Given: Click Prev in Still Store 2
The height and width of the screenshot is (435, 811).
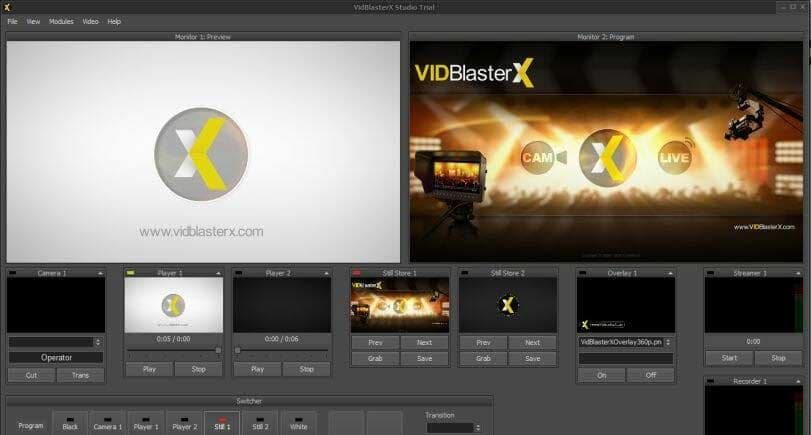Looking at the screenshot, I should pos(484,342).
